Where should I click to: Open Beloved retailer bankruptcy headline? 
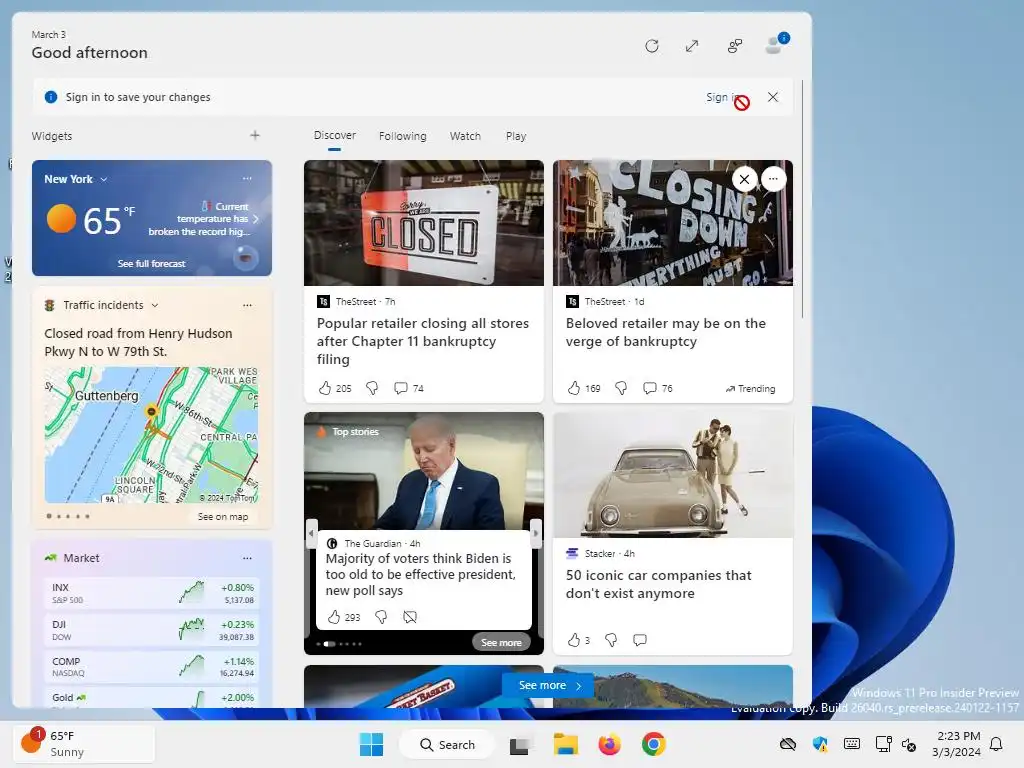point(665,332)
